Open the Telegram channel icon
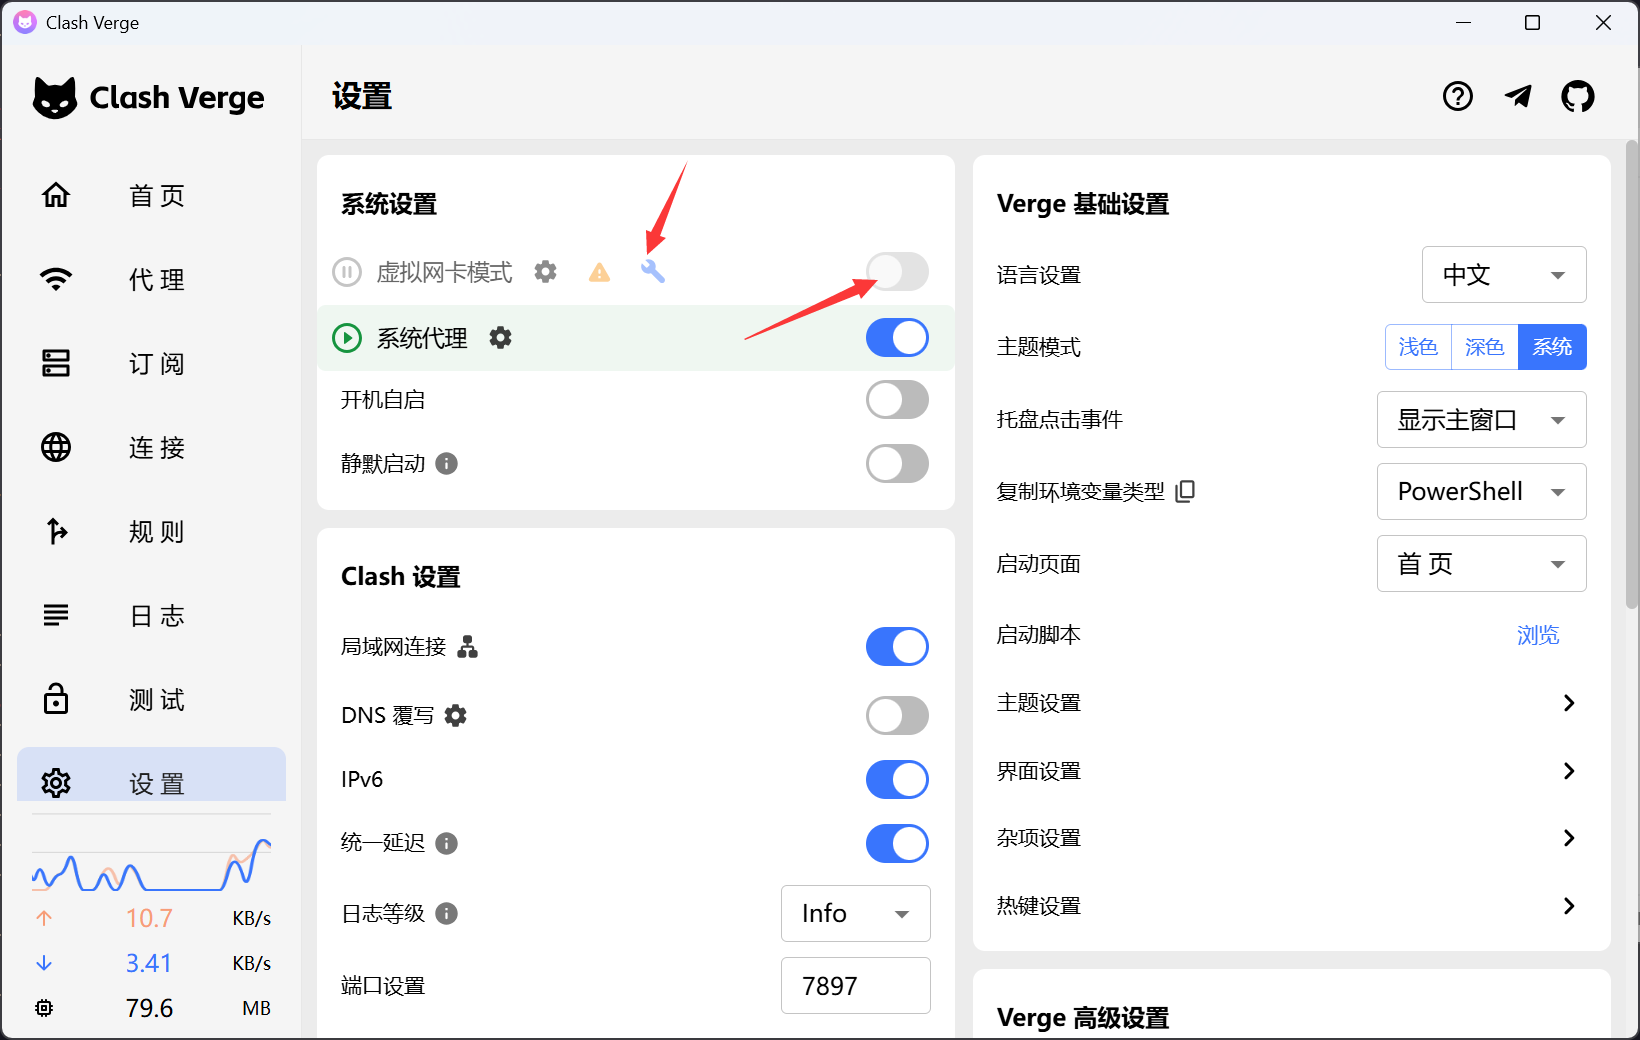This screenshot has height=1040, width=1640. [1518, 96]
